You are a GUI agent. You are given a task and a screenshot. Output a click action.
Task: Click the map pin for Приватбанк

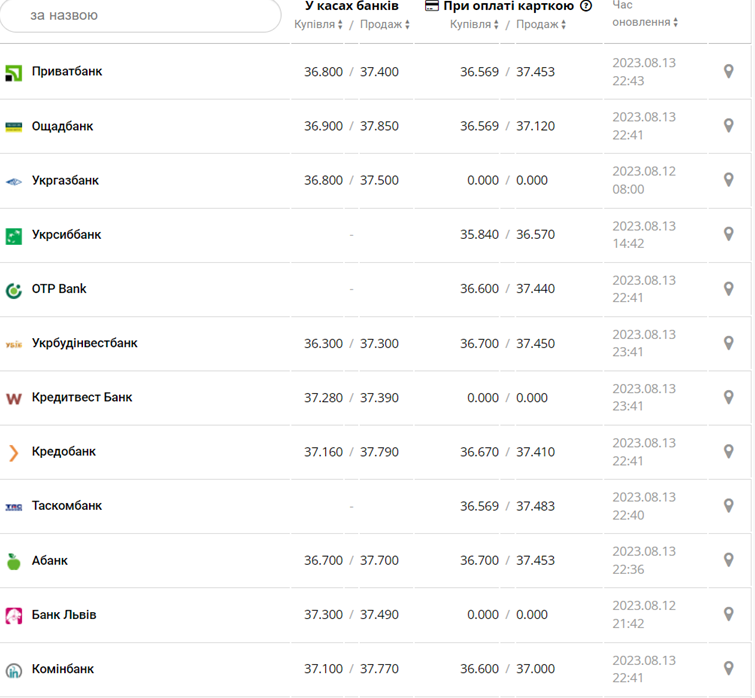[x=729, y=72]
